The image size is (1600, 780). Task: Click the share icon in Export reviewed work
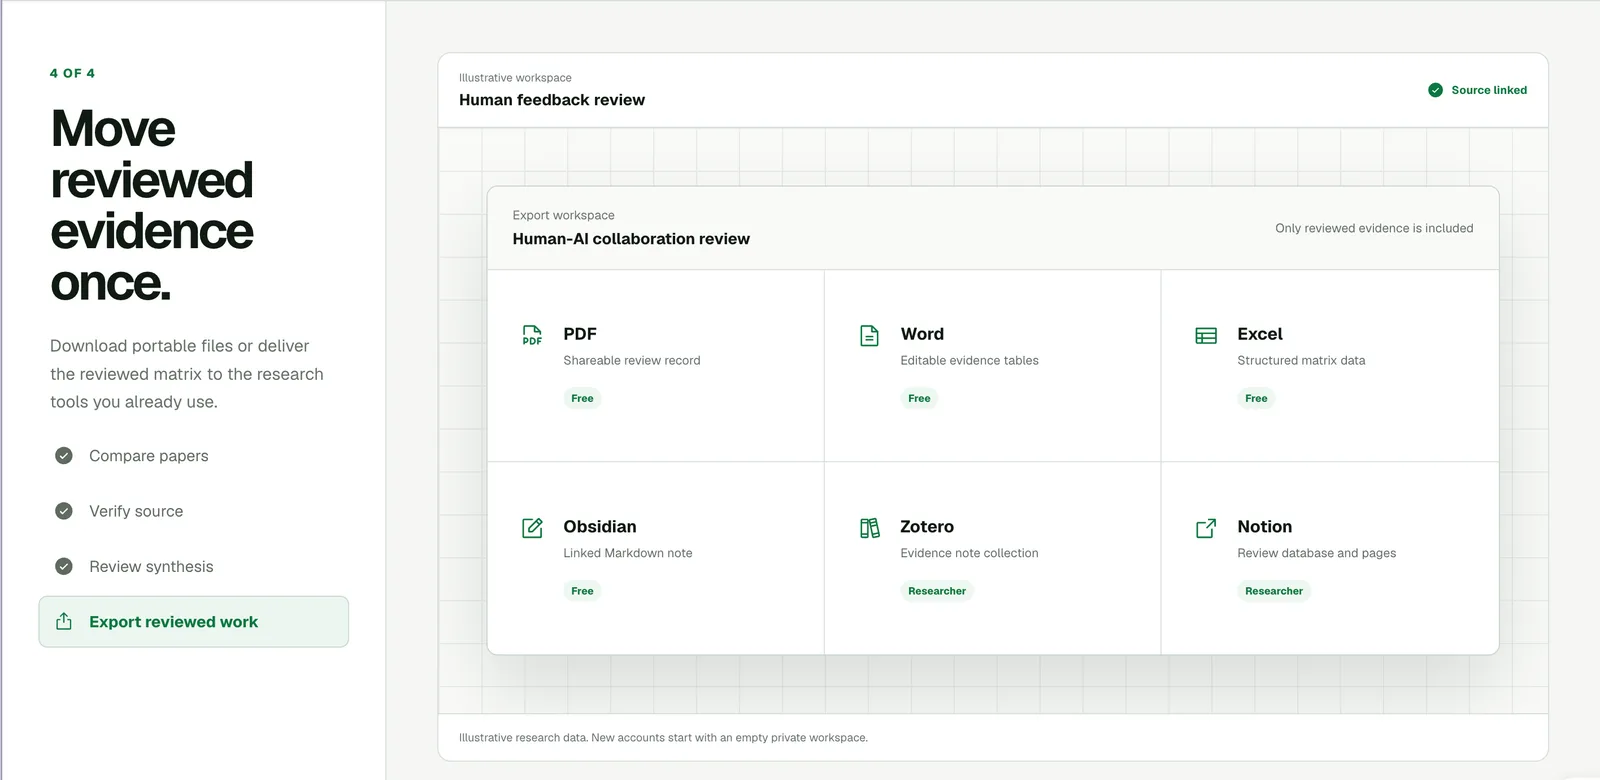click(64, 621)
